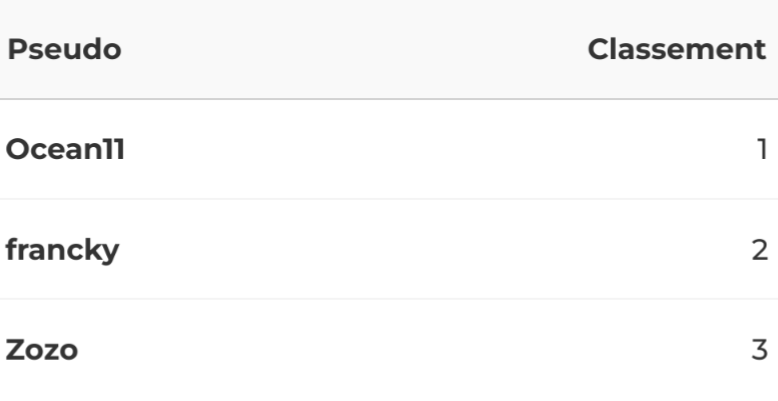Select the Zozo table row
Viewport: 778px width, 401px height.
click(x=389, y=351)
